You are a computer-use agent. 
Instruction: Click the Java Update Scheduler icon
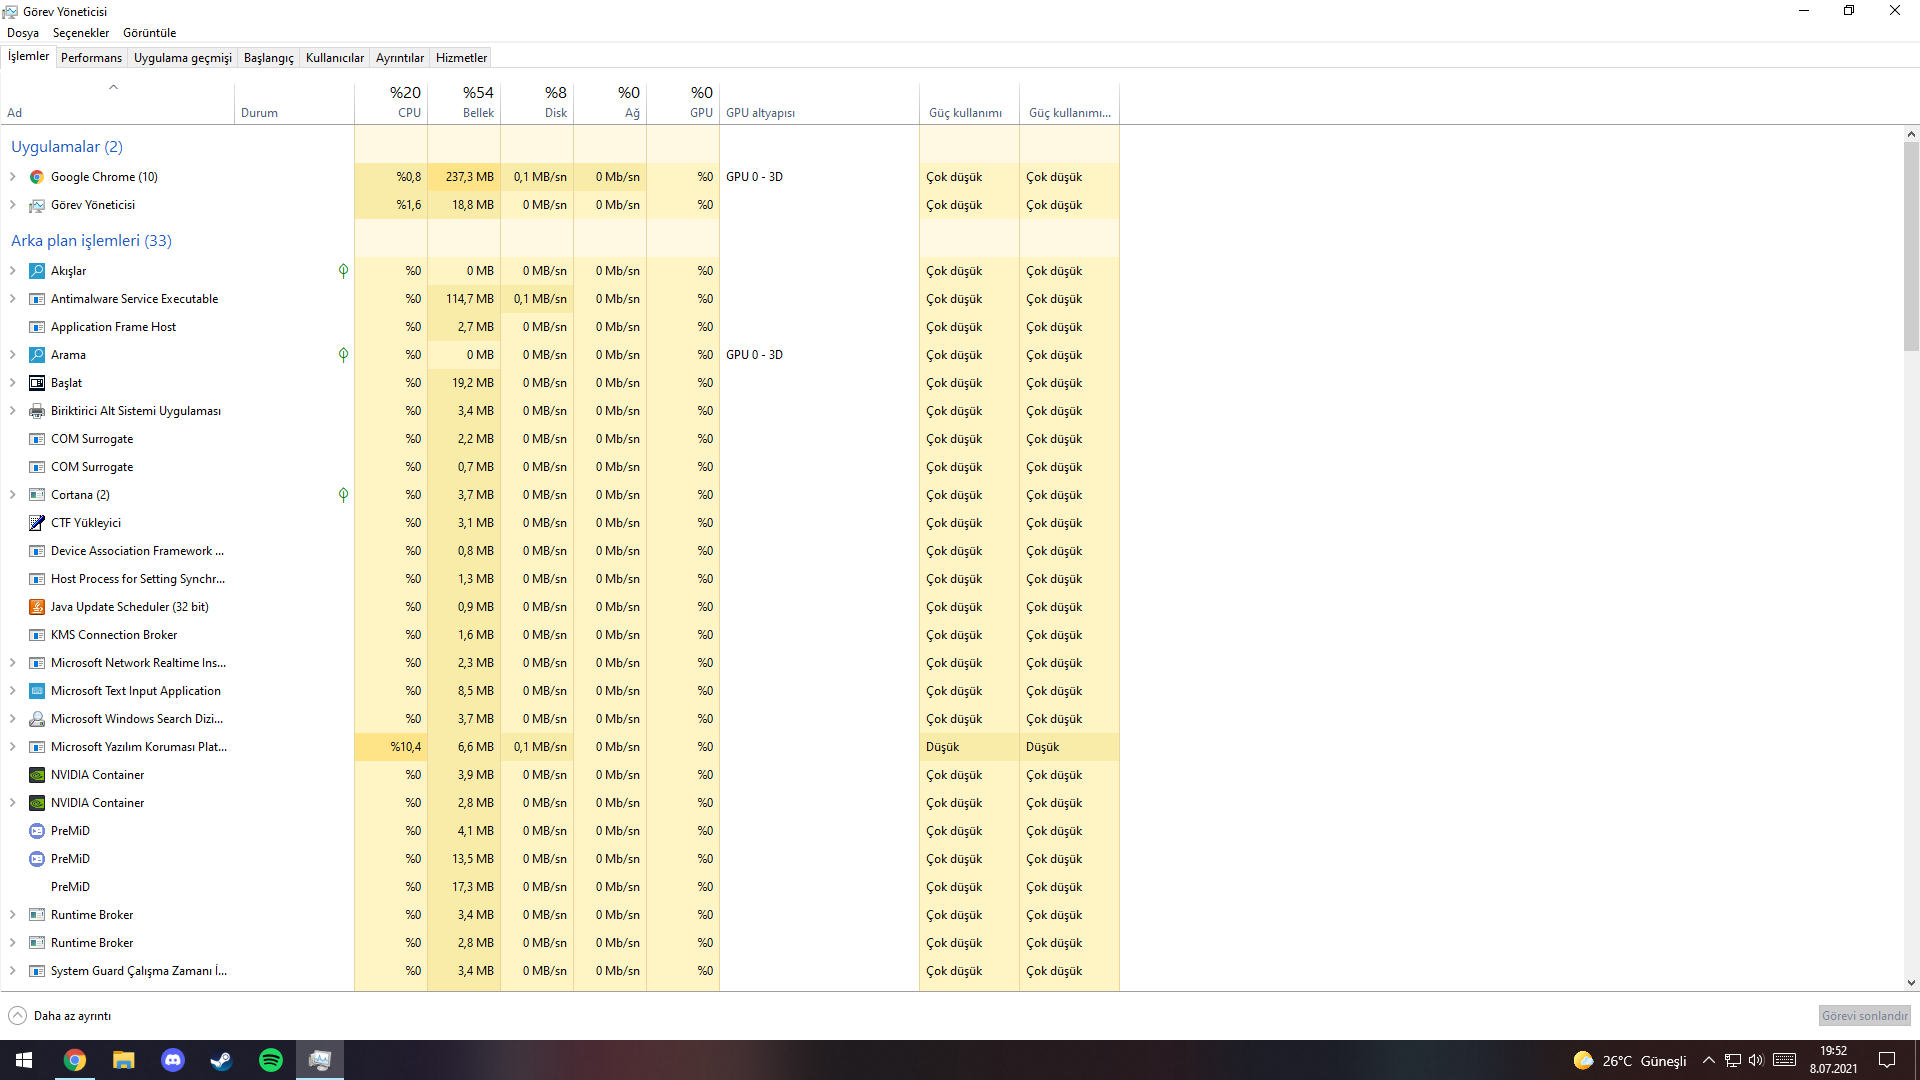[37, 607]
